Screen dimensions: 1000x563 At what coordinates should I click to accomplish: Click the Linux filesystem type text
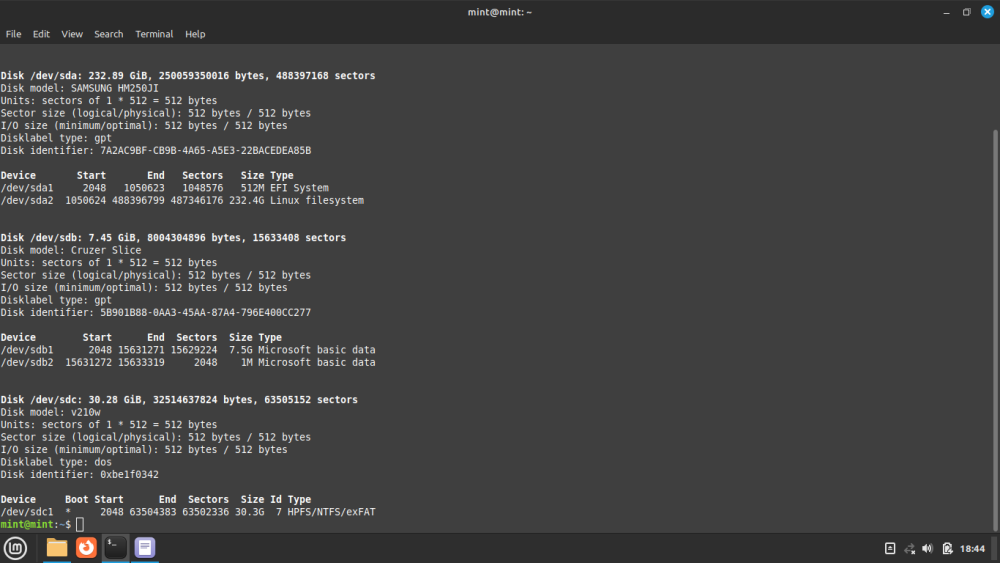pyautogui.click(x=317, y=200)
